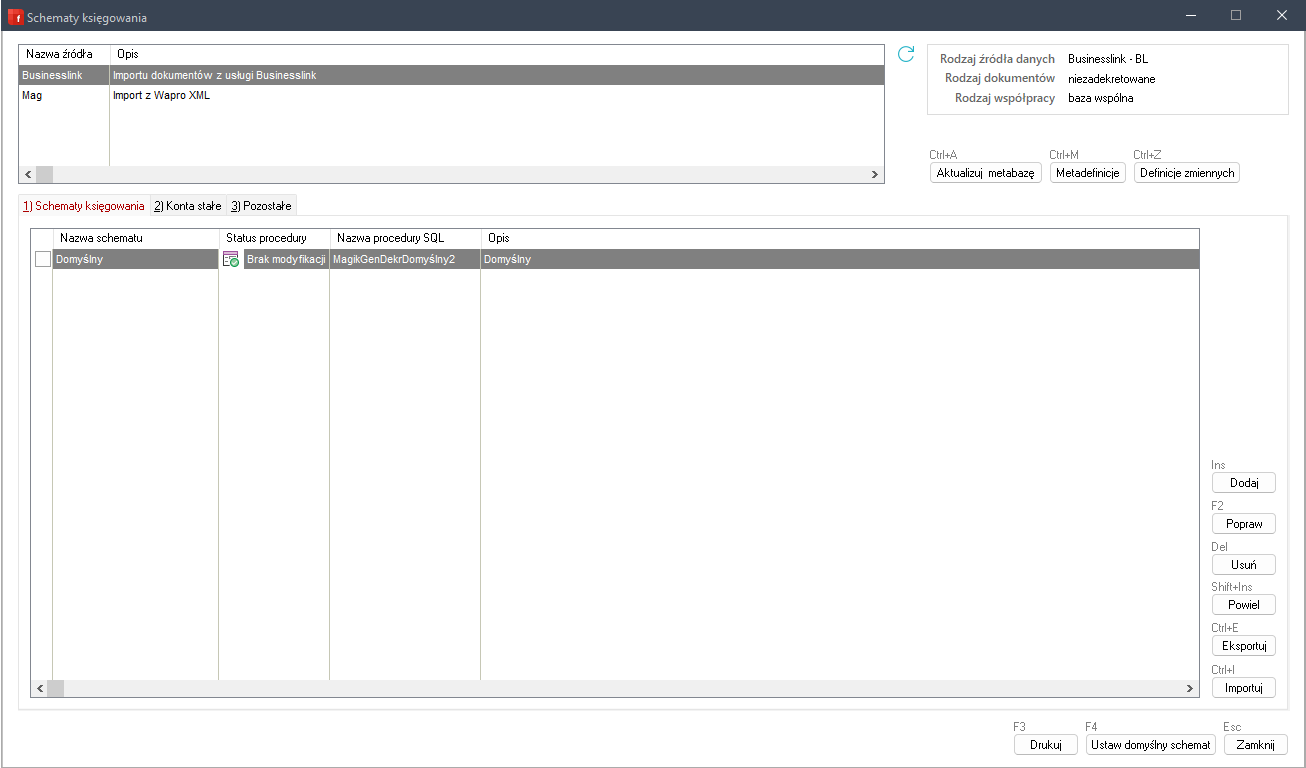Click Ustaw domyślny schemat button
The image size is (1306, 768).
click(x=1150, y=745)
